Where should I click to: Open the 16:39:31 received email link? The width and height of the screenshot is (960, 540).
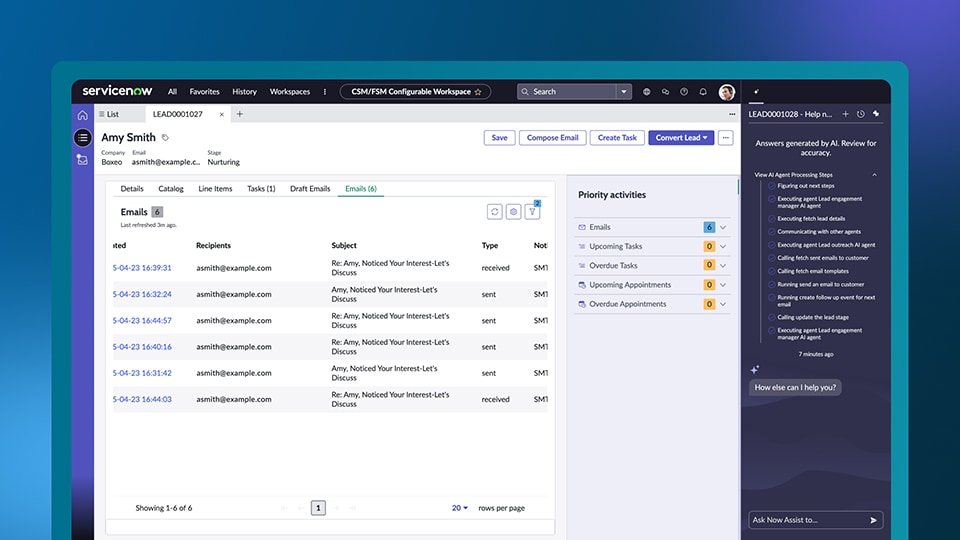142,268
